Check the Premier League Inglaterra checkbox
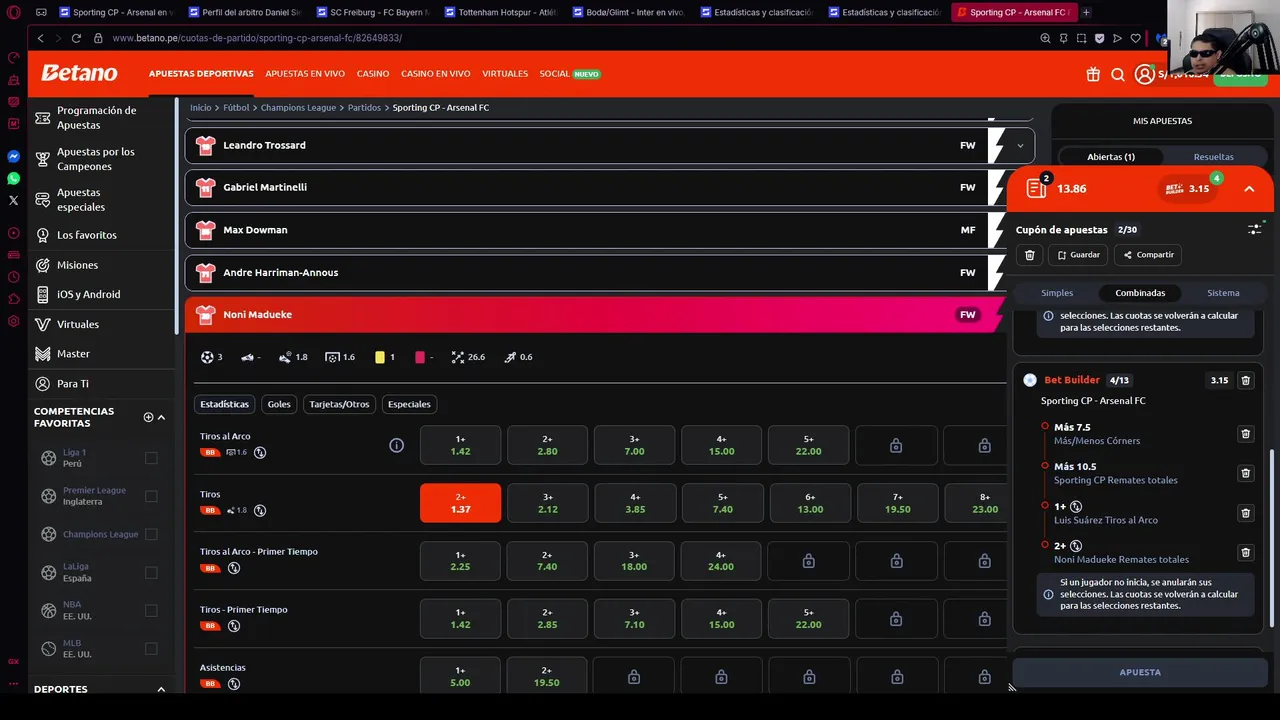Screen dimensions: 1280x720 (151, 496)
